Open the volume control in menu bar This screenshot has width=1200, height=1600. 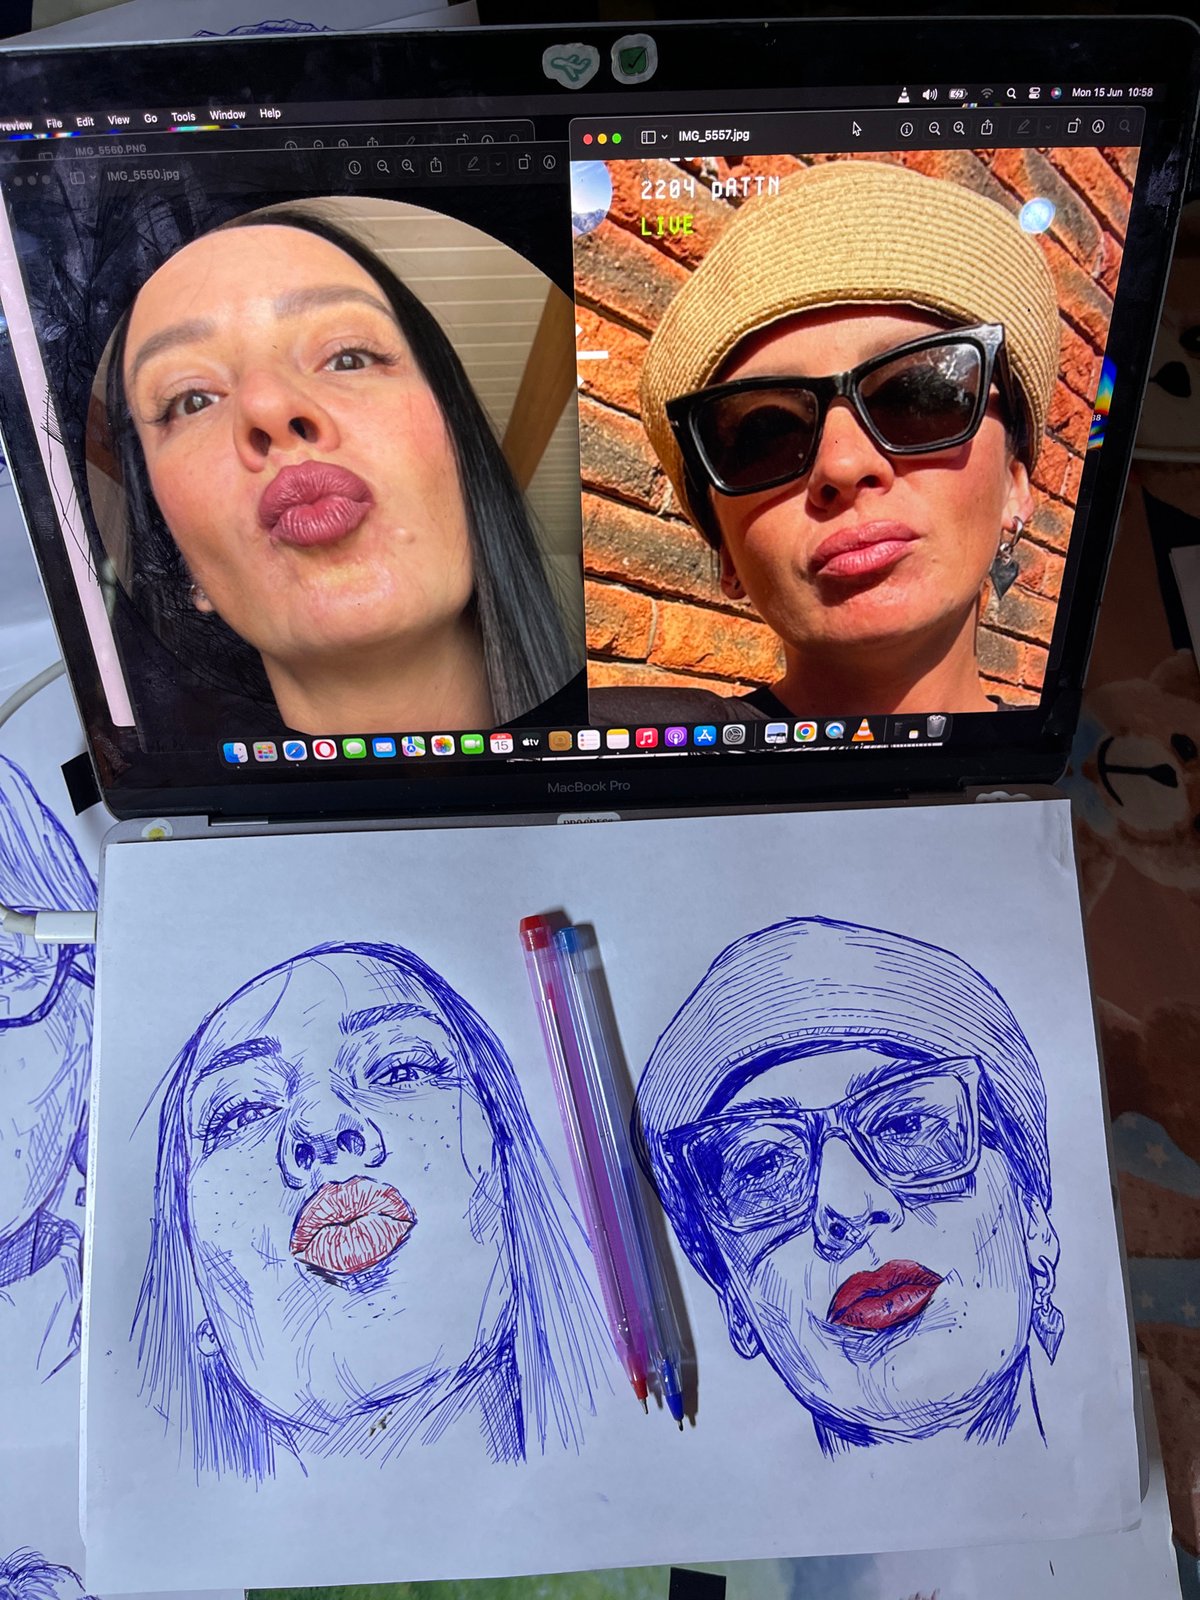pos(930,94)
